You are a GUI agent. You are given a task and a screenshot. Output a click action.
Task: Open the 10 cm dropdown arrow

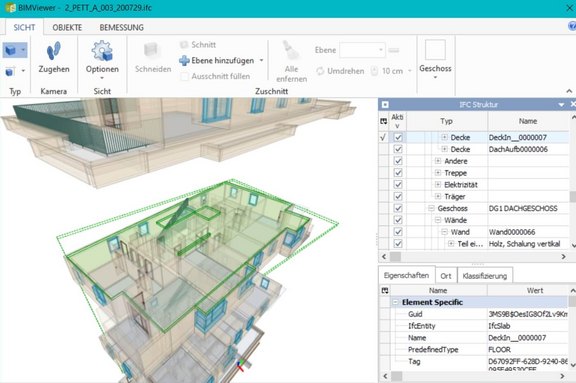coord(410,71)
